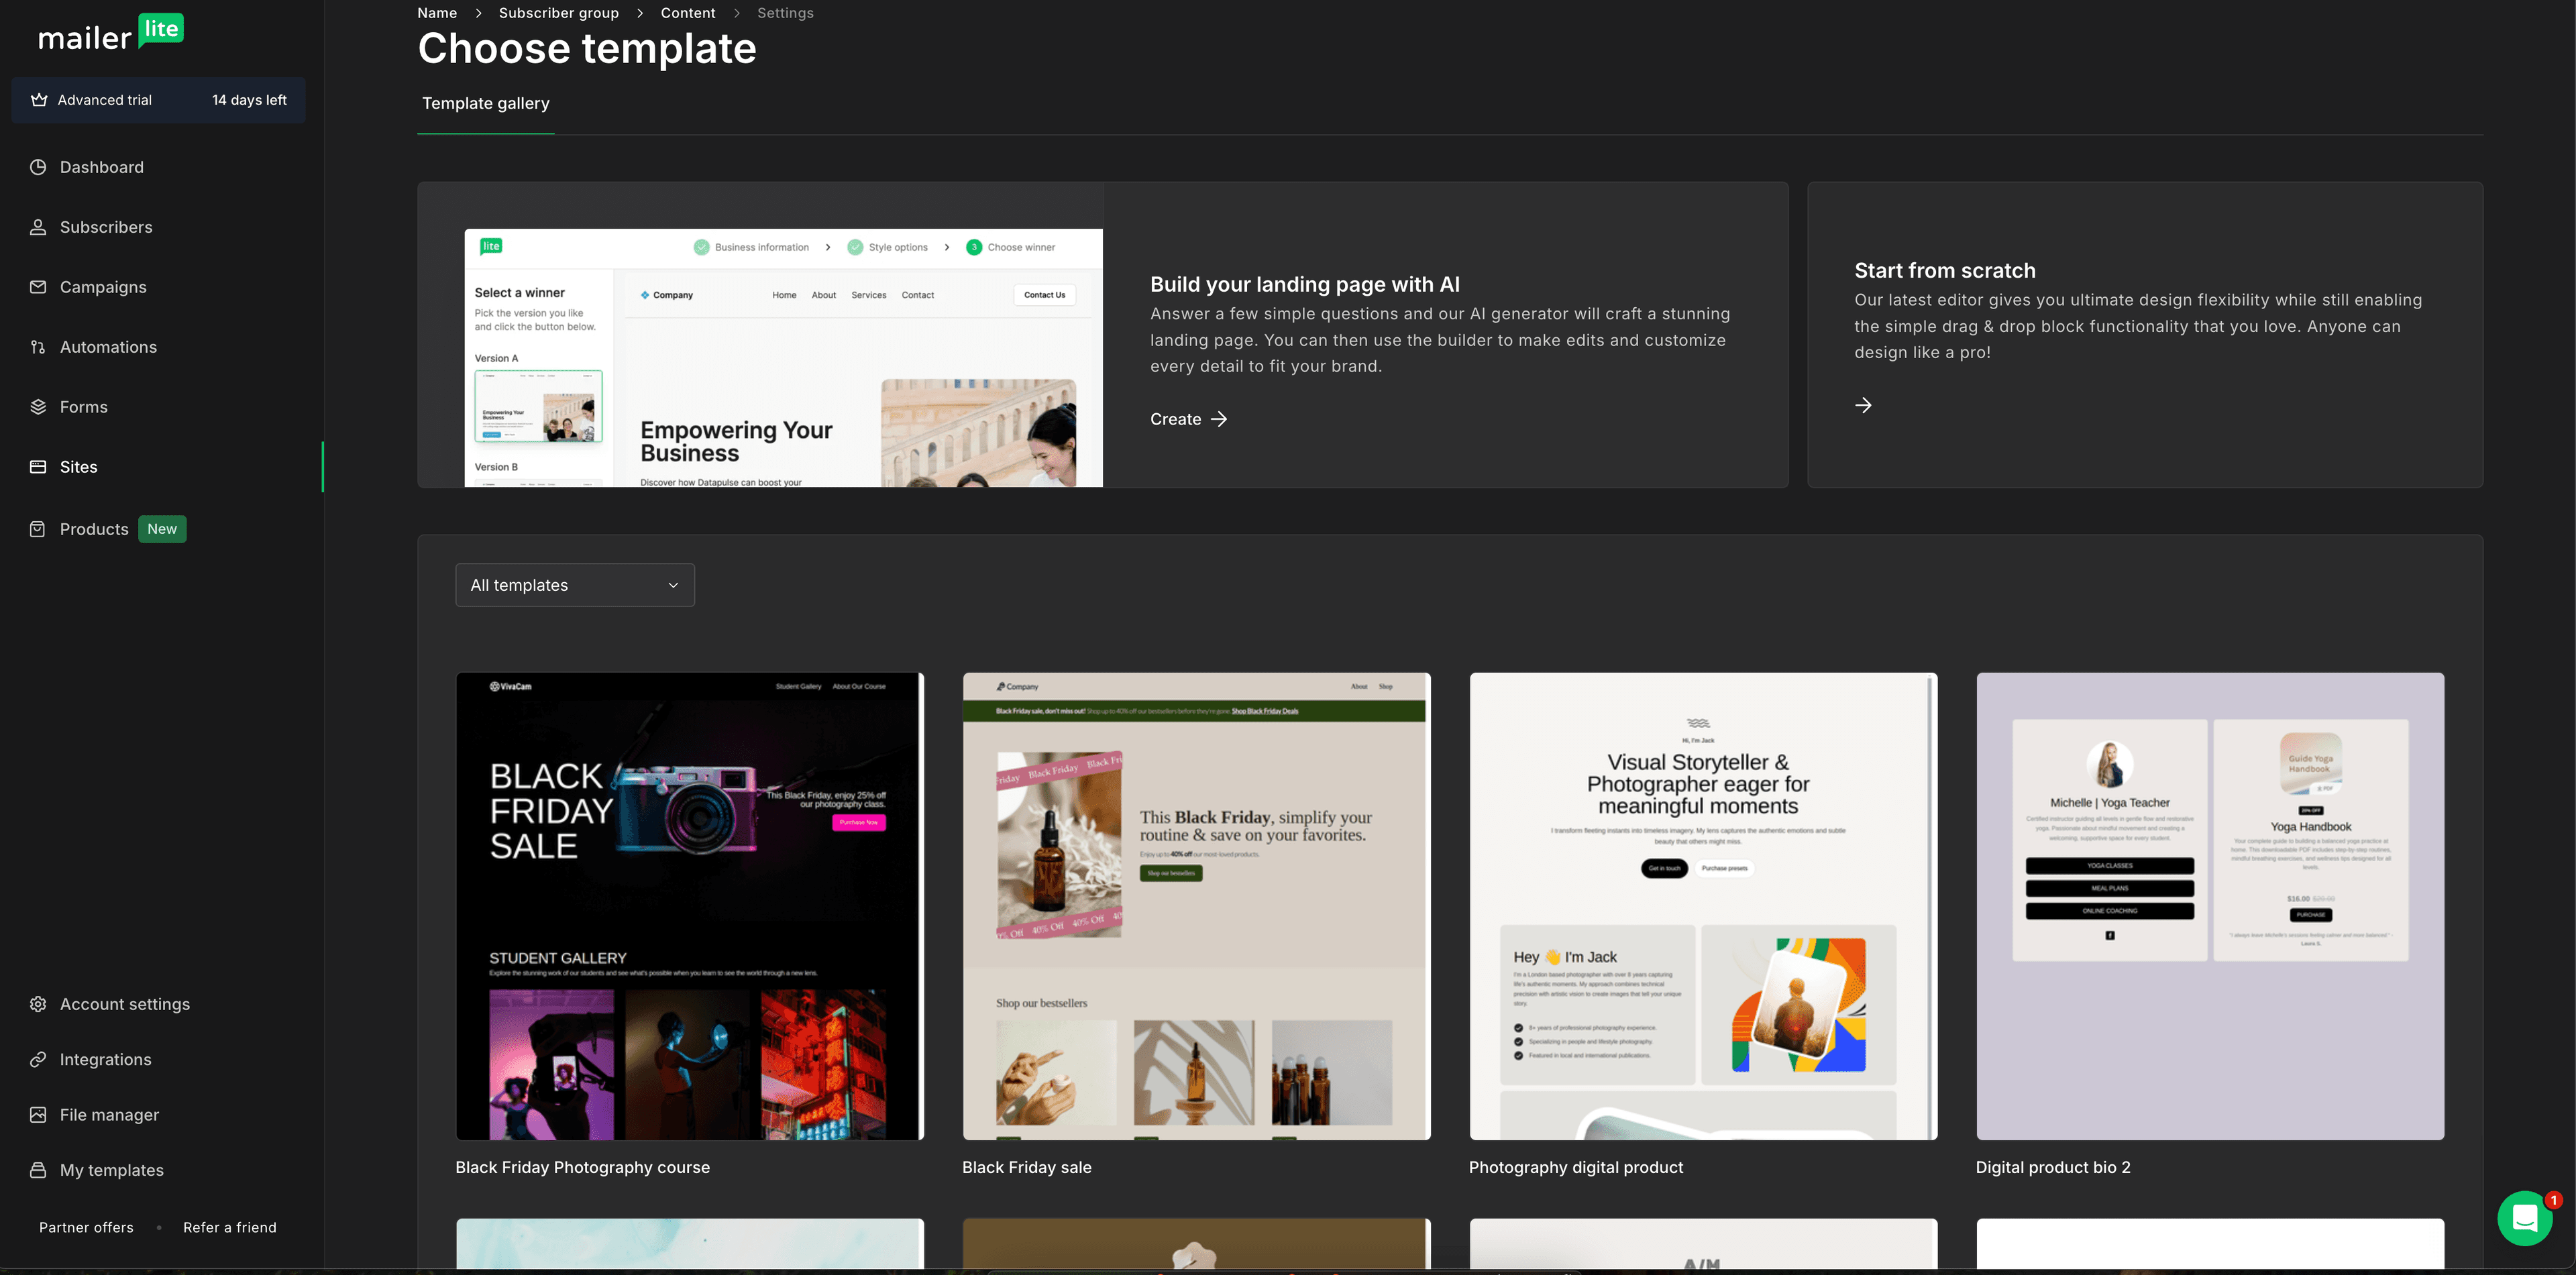Open the Automations section
The width and height of the screenshot is (2576, 1275).
107,347
